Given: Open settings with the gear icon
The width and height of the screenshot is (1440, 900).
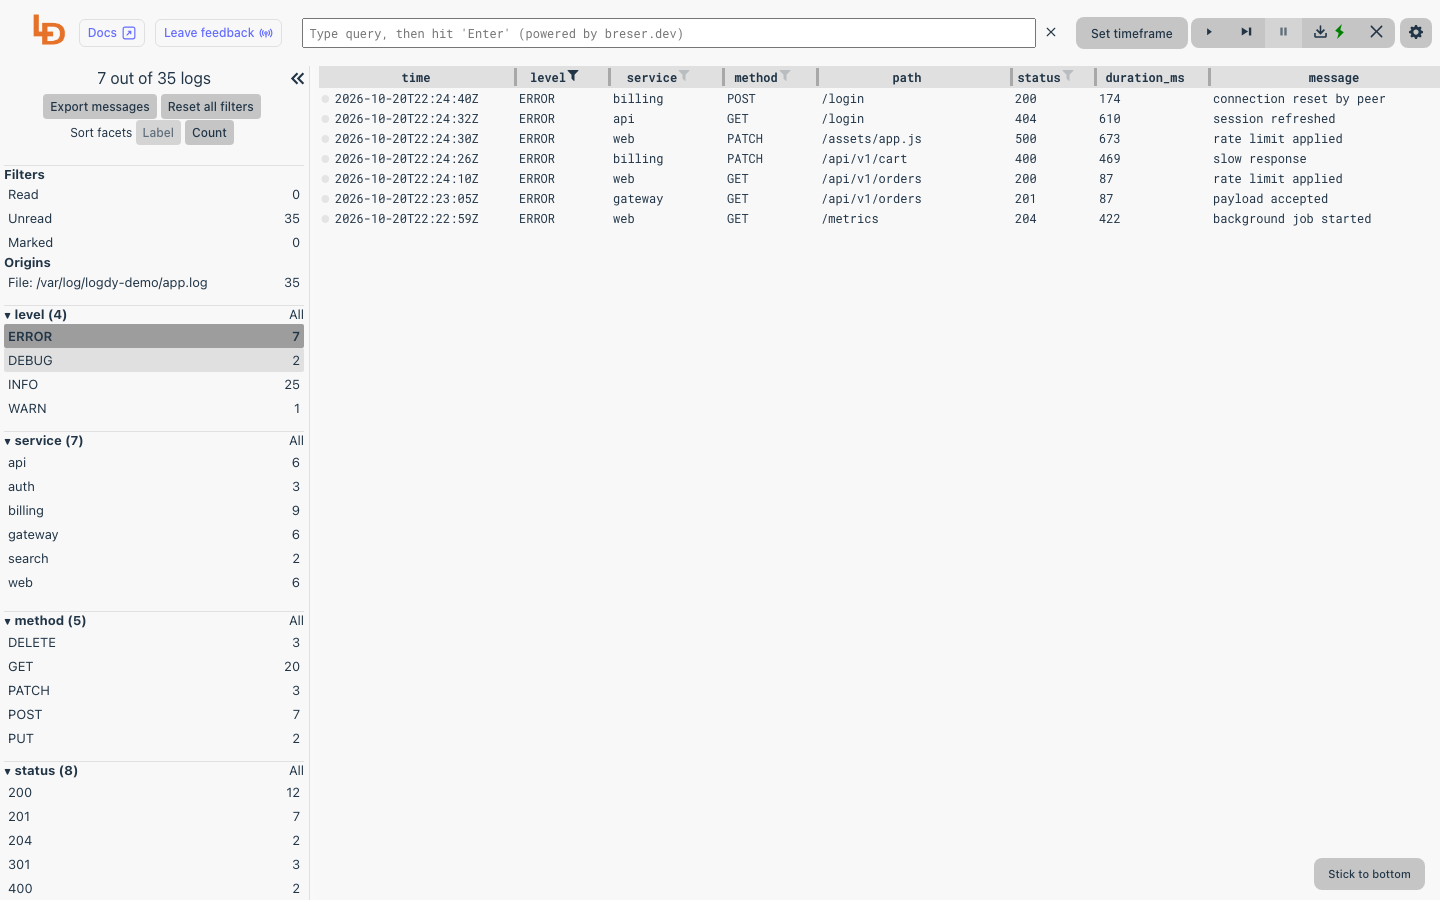Looking at the screenshot, I should pyautogui.click(x=1416, y=32).
